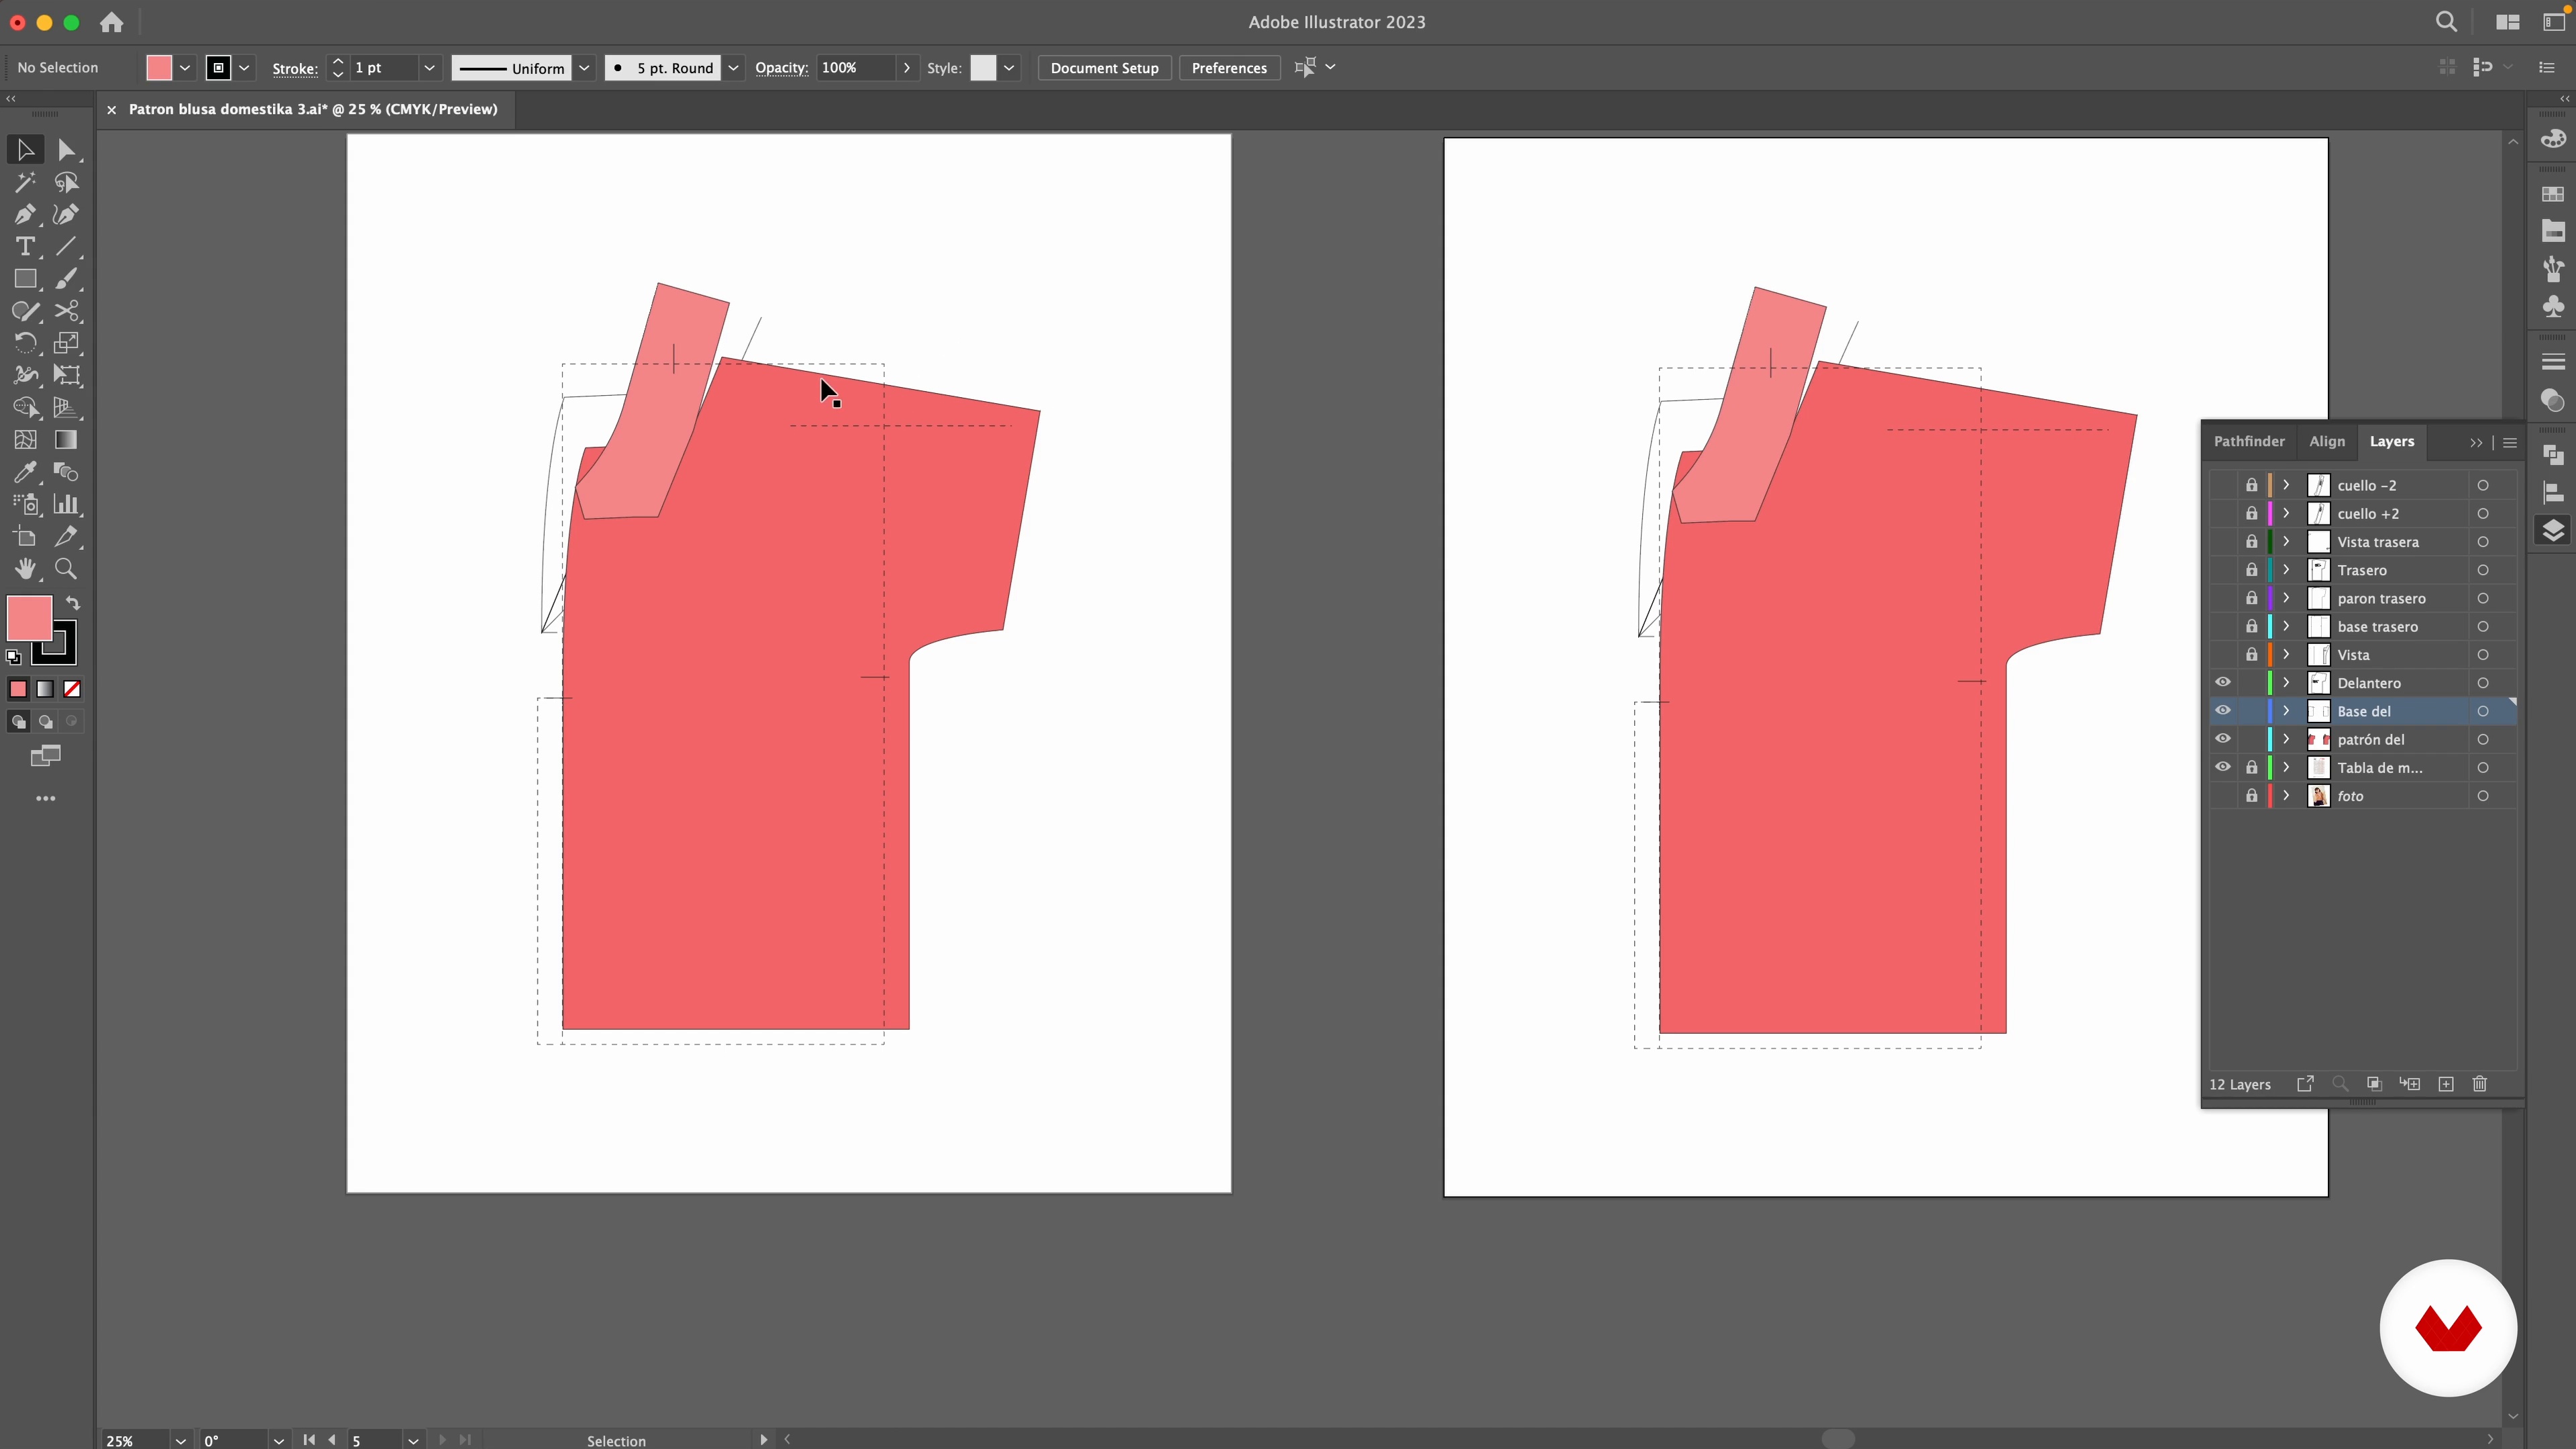Screen dimensions: 2576x1449
Task: Unlock the cuello -2 layer
Action: click(x=2251, y=485)
